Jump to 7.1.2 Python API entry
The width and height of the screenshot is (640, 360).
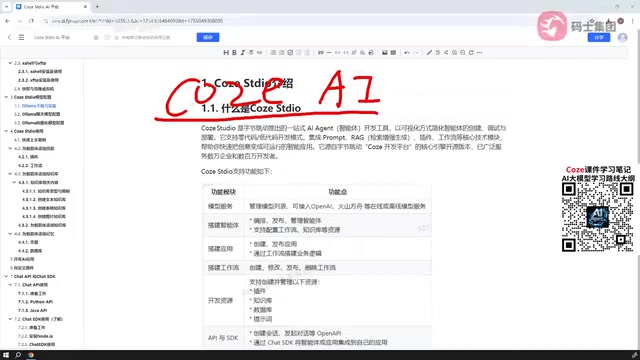point(36,302)
